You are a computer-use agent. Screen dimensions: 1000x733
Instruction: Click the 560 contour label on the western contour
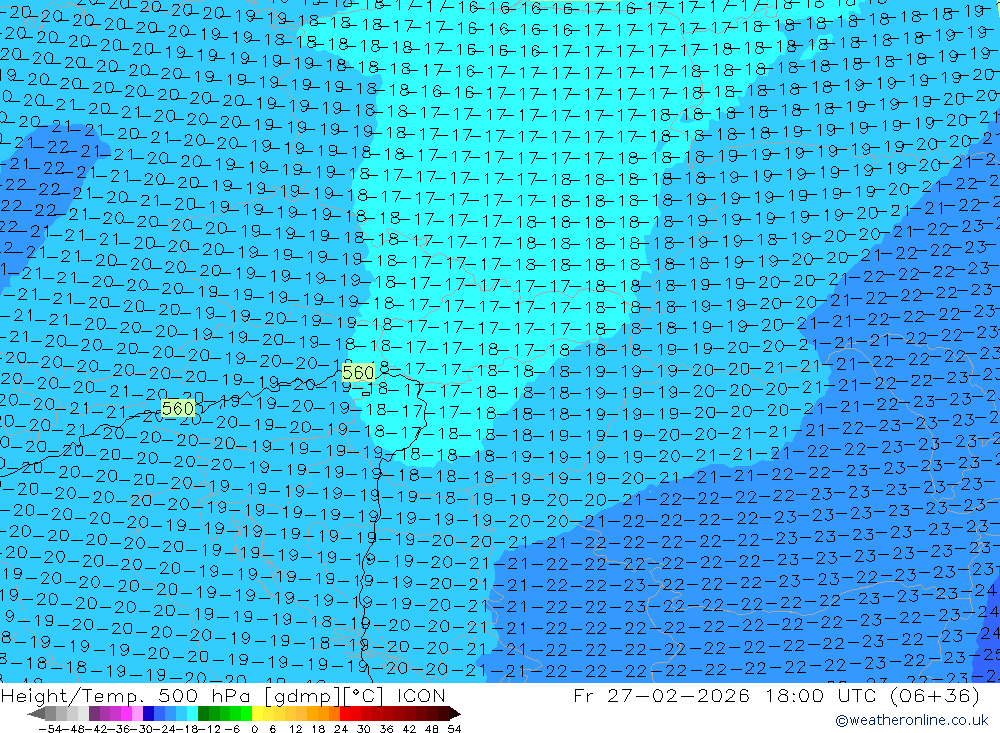click(x=178, y=408)
